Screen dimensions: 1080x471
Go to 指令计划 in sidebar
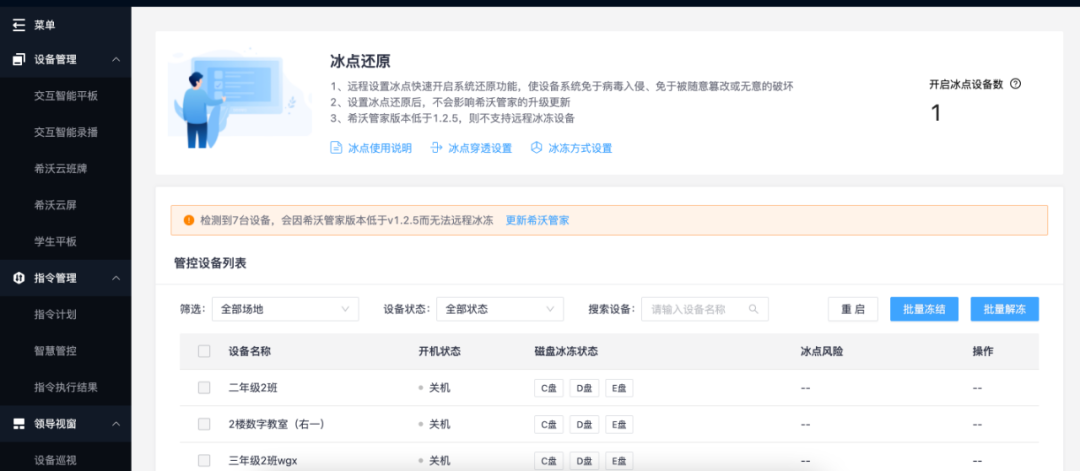click(55, 314)
